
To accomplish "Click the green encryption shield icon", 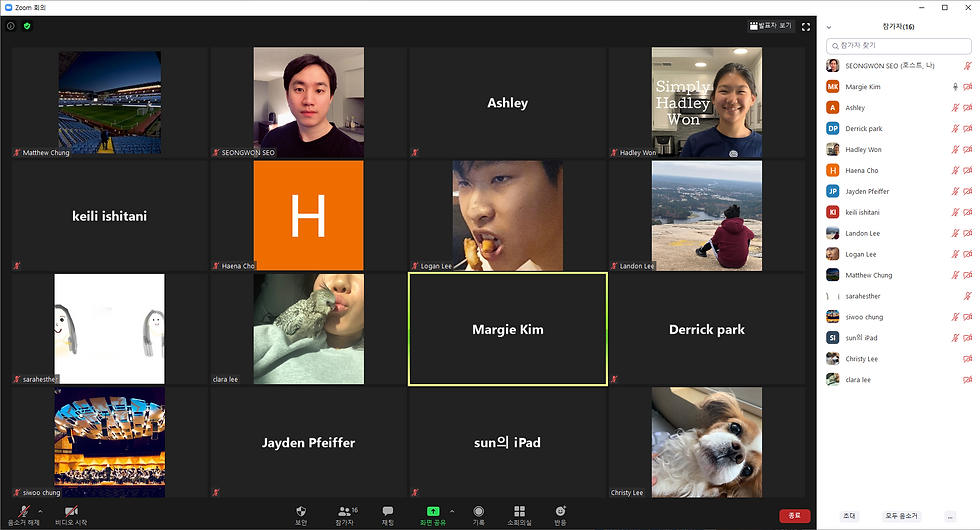I will [x=27, y=26].
